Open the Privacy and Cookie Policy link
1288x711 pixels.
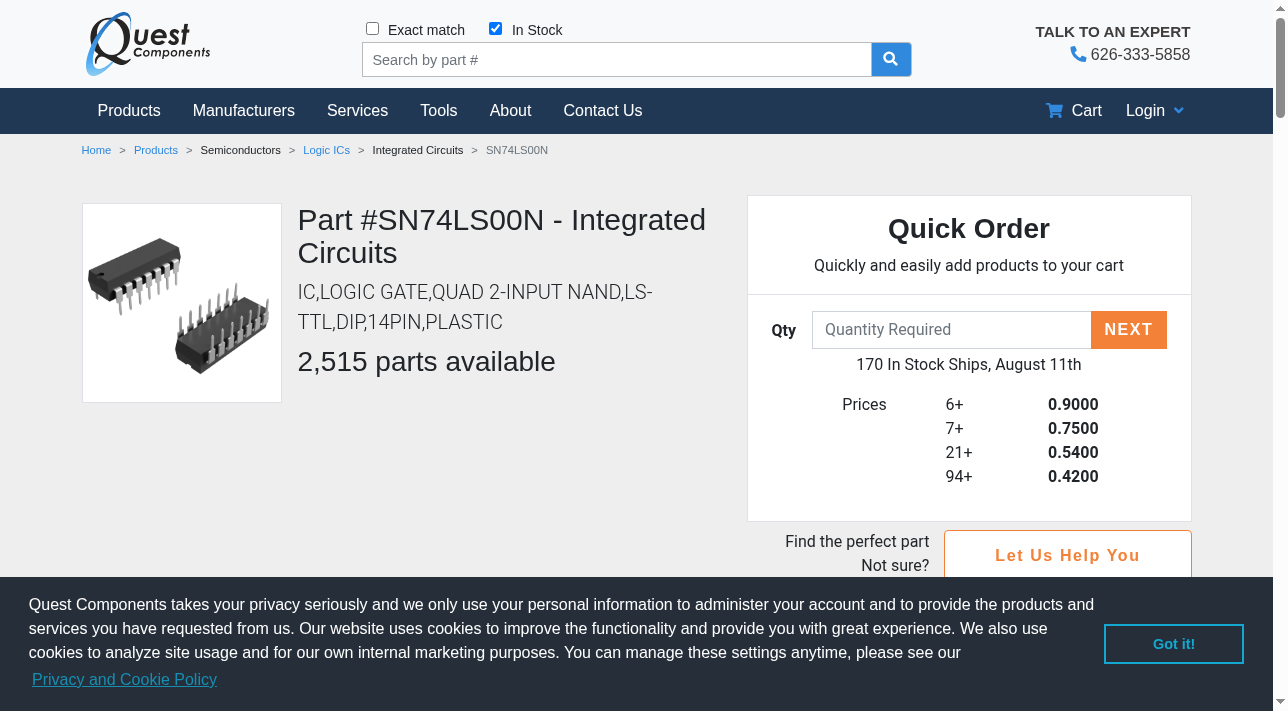click(x=124, y=679)
